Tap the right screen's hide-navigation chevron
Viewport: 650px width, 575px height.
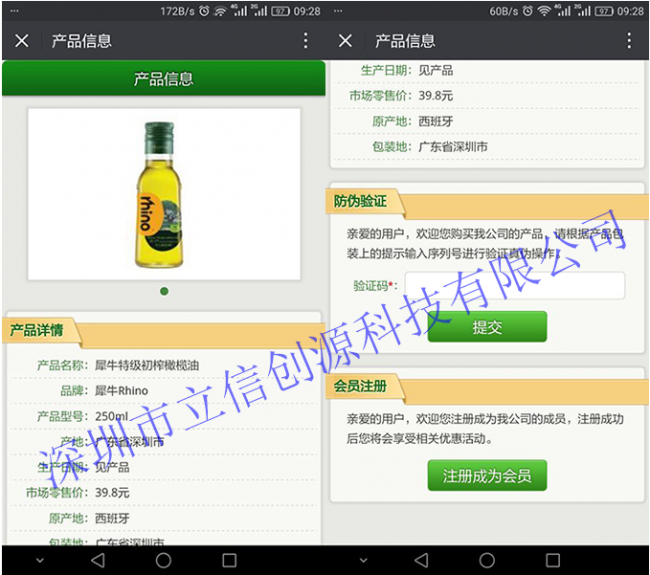(363, 560)
